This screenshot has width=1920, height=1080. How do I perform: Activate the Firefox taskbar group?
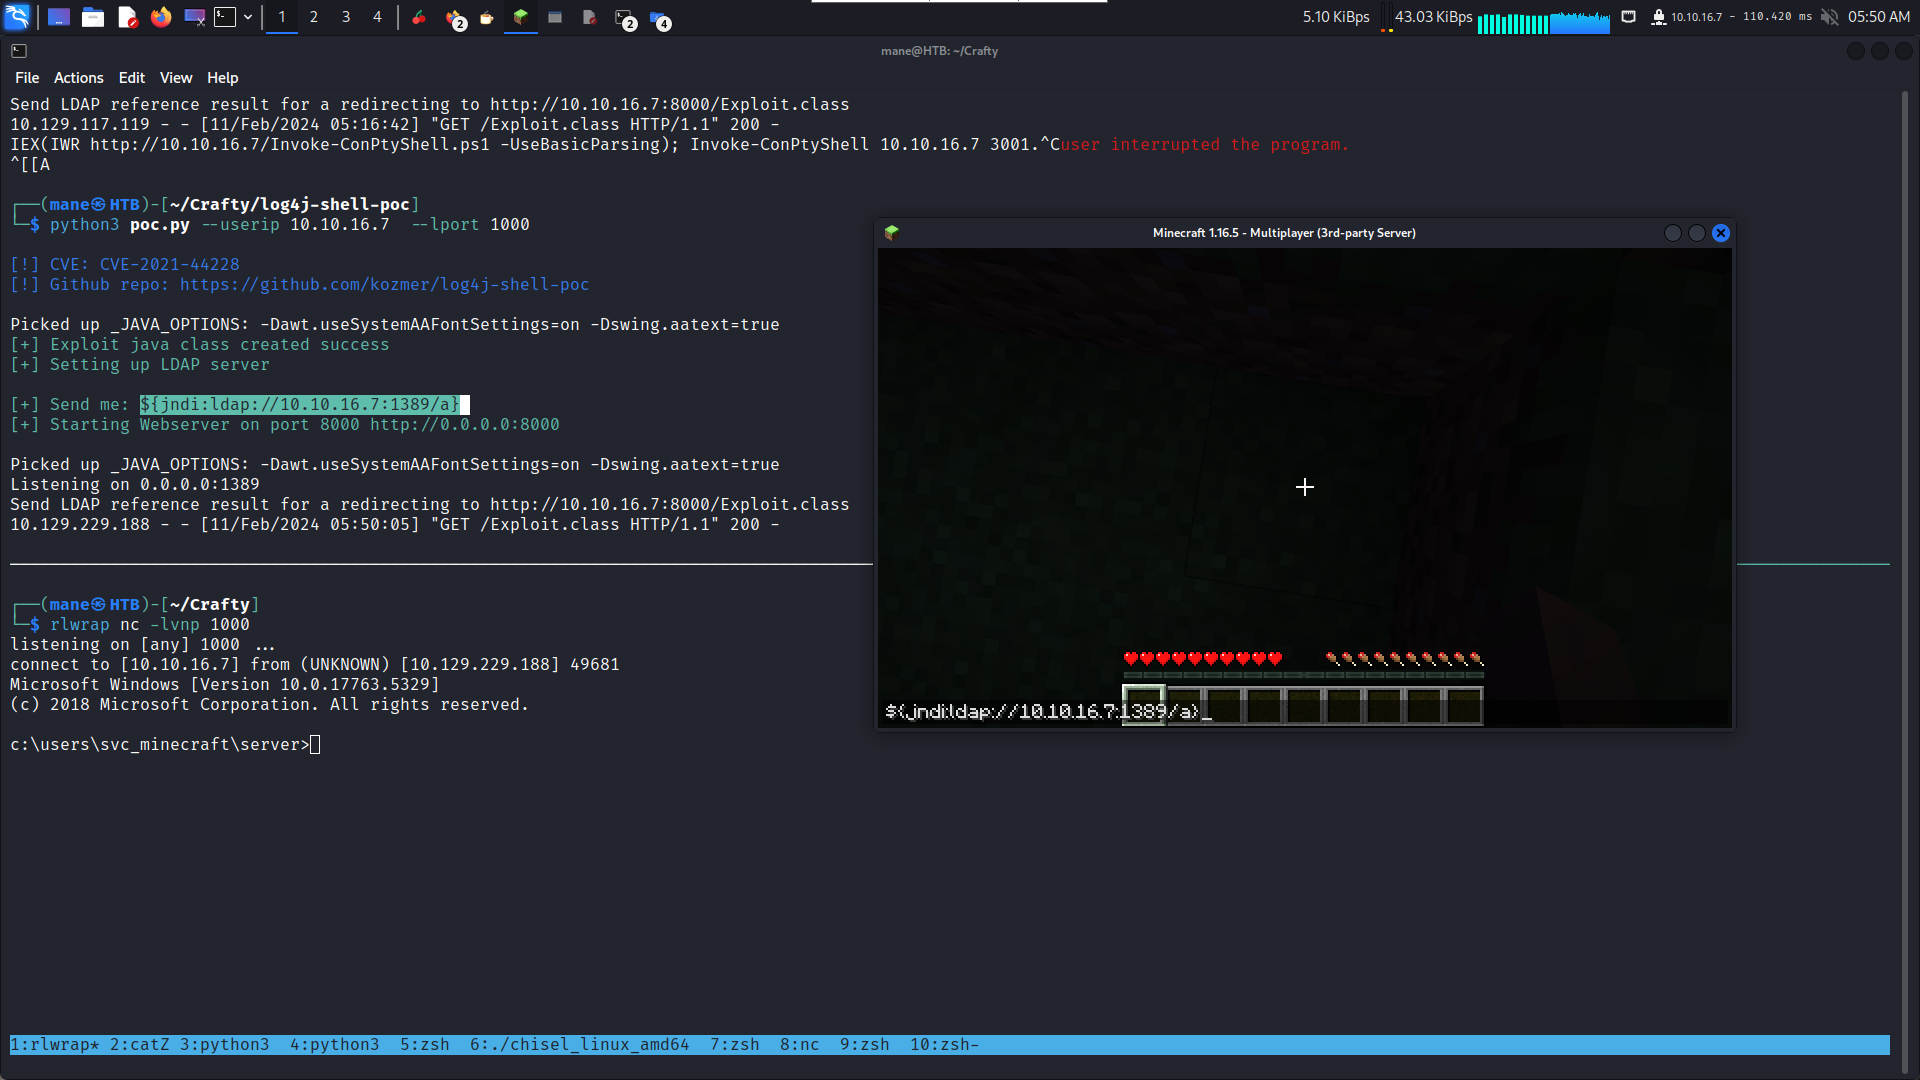455,18
